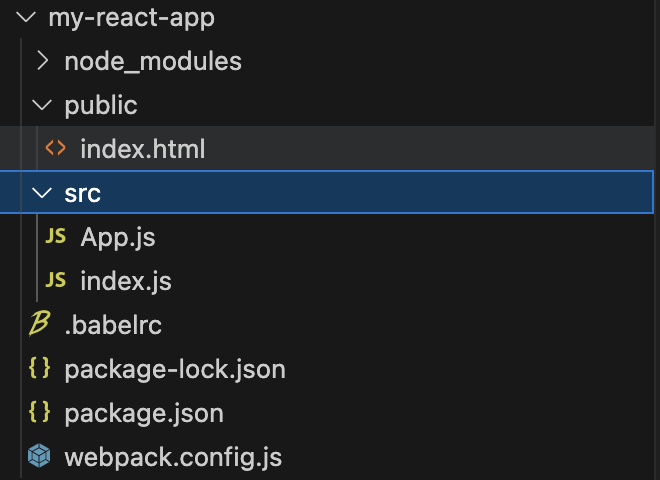Click the webpack cube icon
660x480 pixels.
pos(39,457)
